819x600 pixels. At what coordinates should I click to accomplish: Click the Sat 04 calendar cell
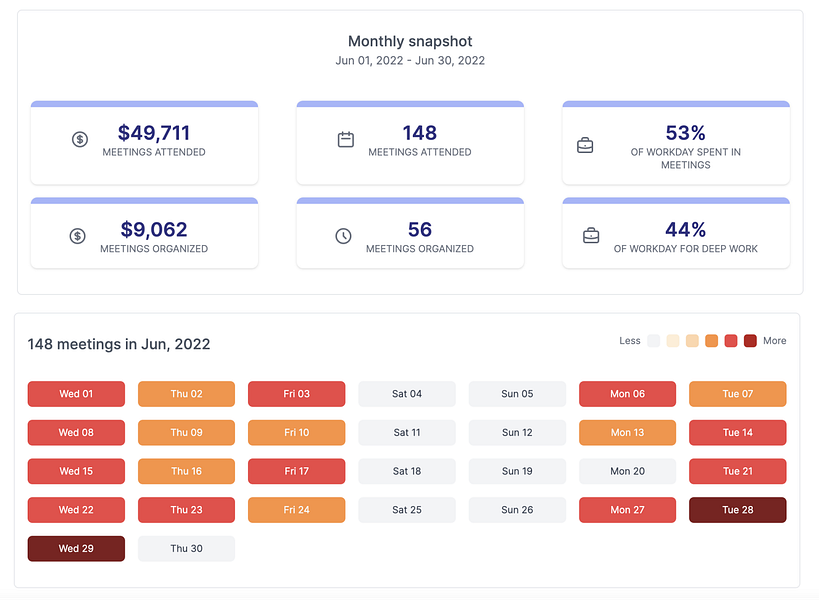406,394
